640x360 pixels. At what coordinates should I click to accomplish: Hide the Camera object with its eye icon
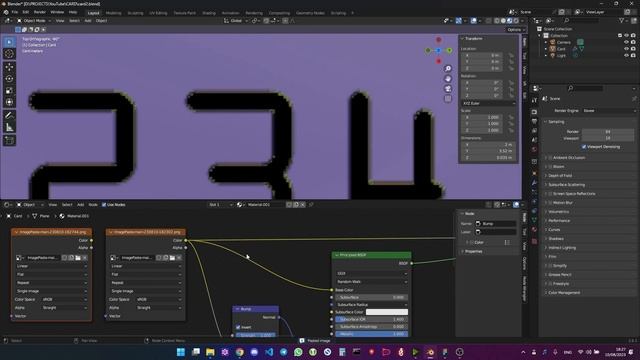tap(626, 42)
